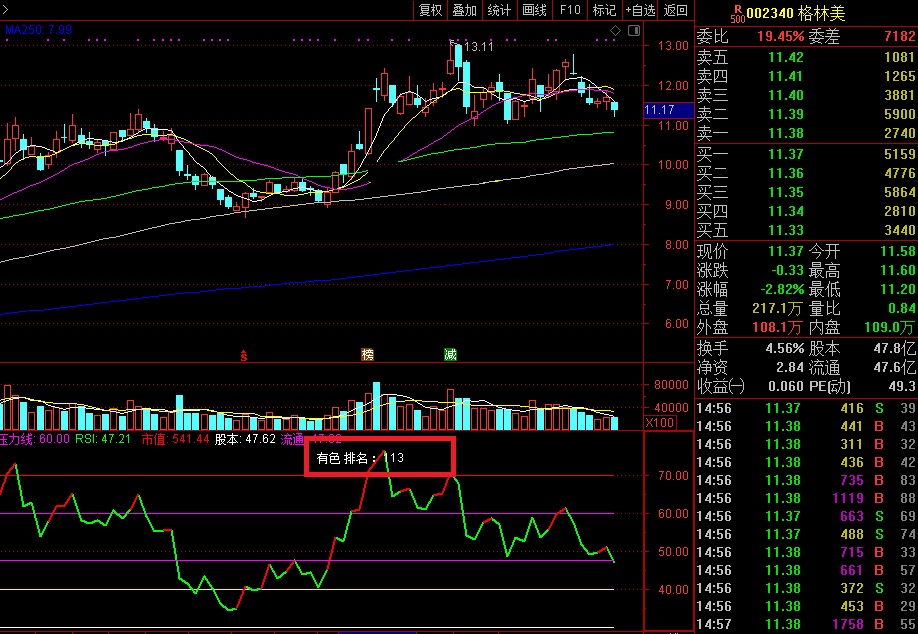
Task: Click the 买三 price 11.35
Action: click(x=786, y=193)
